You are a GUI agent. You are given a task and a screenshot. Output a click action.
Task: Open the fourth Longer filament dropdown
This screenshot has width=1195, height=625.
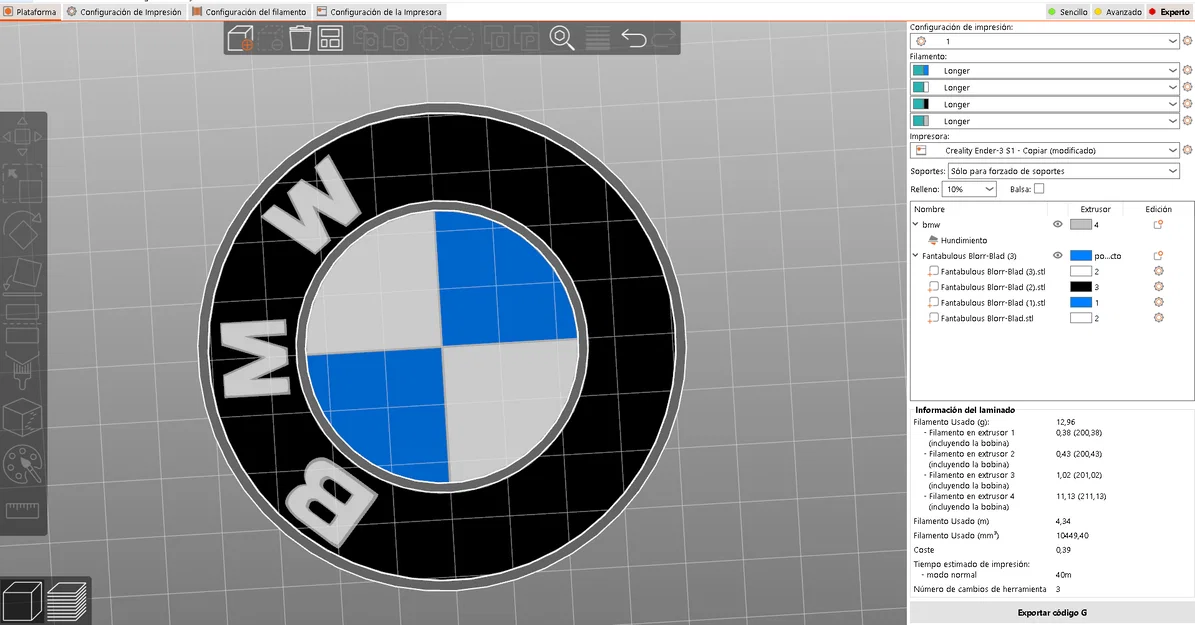[x=1044, y=120]
